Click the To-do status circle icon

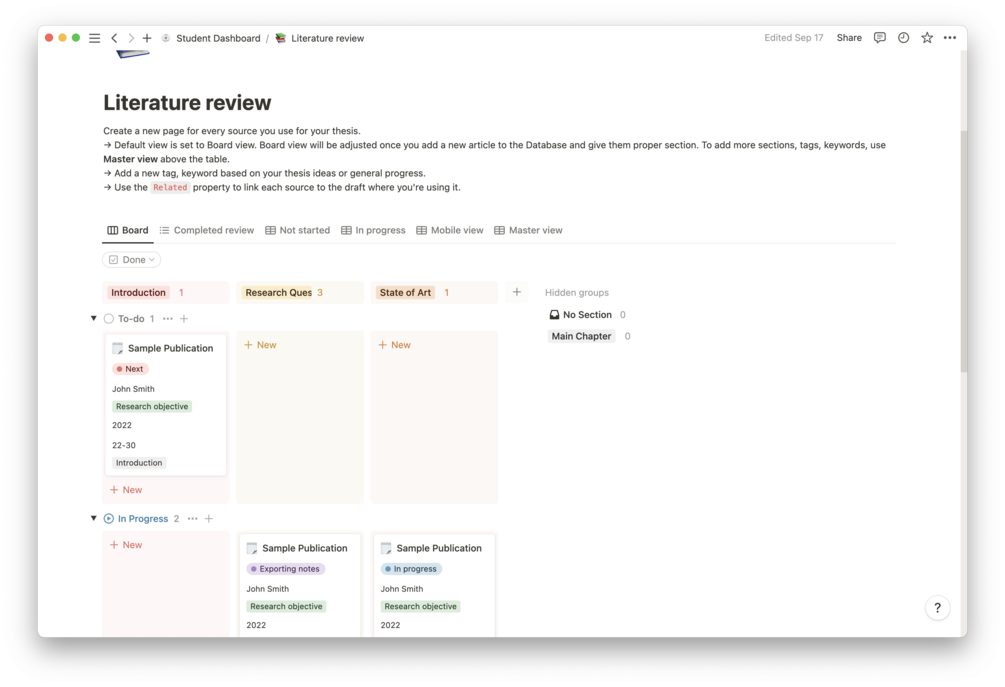click(109, 319)
